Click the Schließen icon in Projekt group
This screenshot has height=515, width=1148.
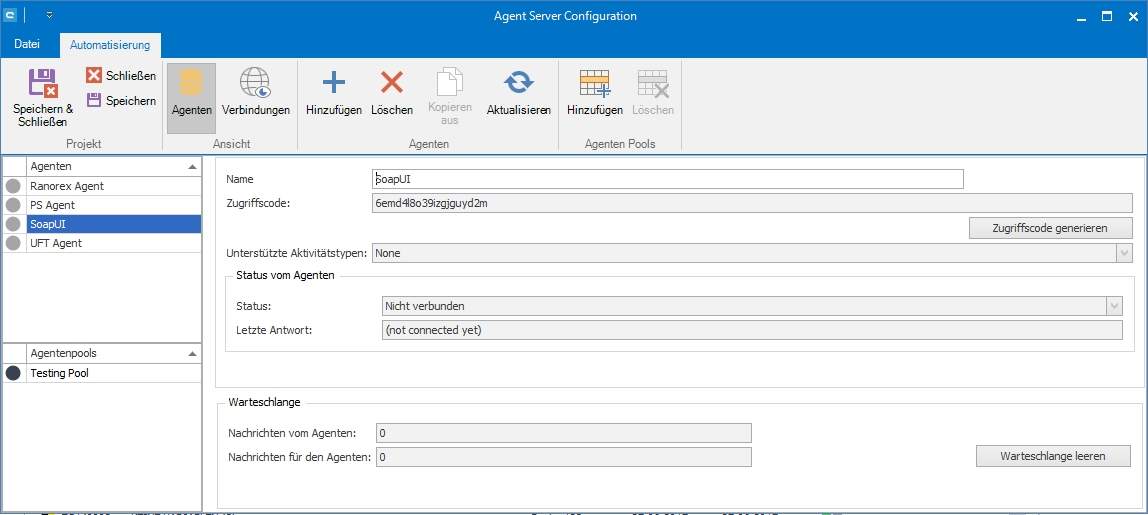pos(94,75)
